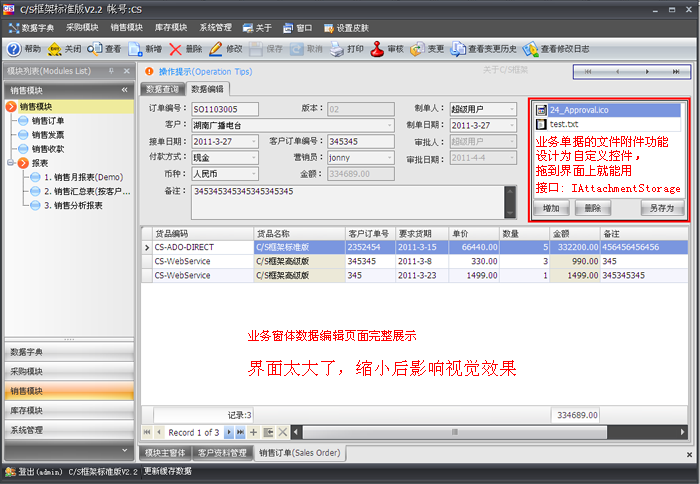Collapse the 报表 tree node

12,162
